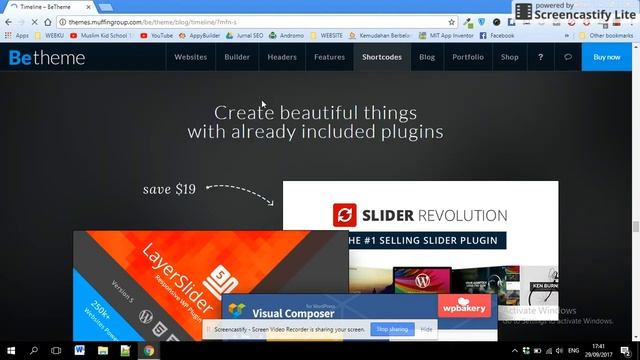
Task: Stop page loading with the X button
Action: (34, 22)
